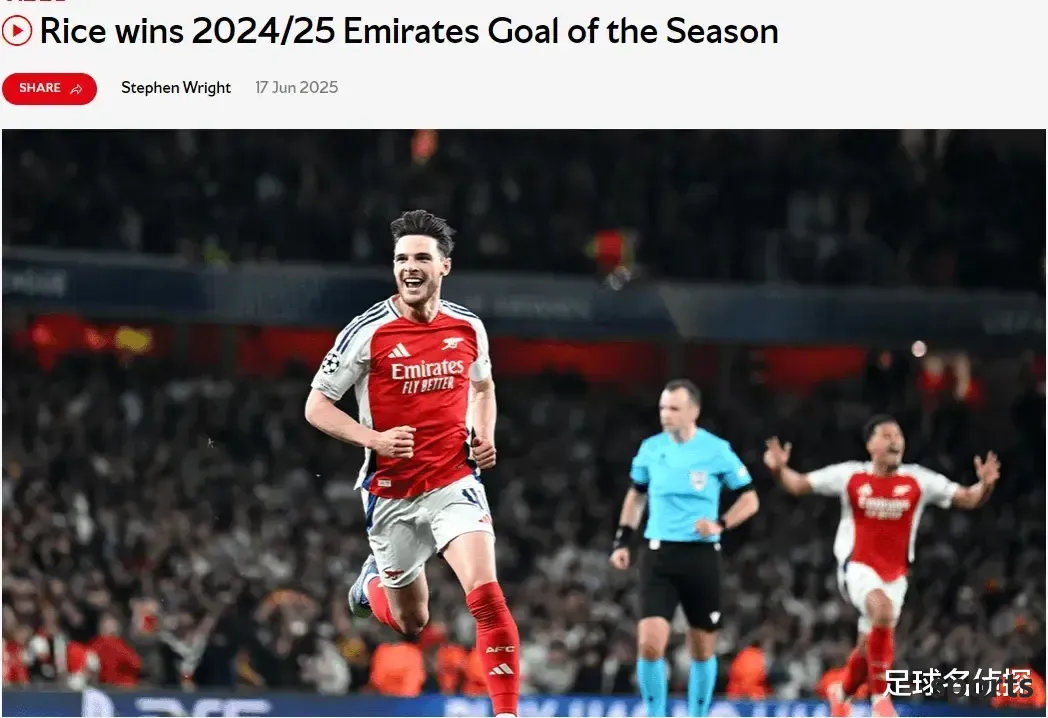This screenshot has height=718, width=1048.
Task: Click the referee in the light blue shirt
Action: 682,544
